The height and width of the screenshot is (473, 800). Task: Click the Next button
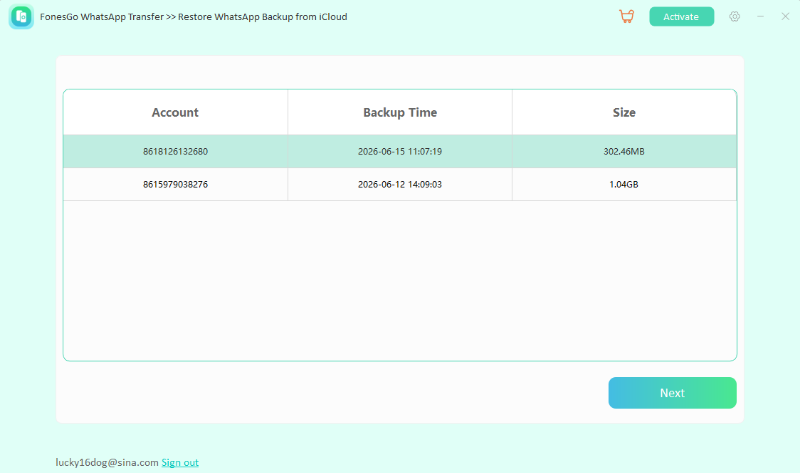672,392
